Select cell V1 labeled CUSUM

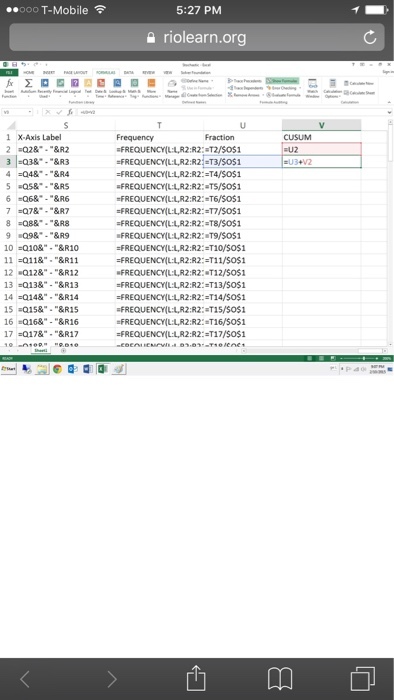click(321, 137)
